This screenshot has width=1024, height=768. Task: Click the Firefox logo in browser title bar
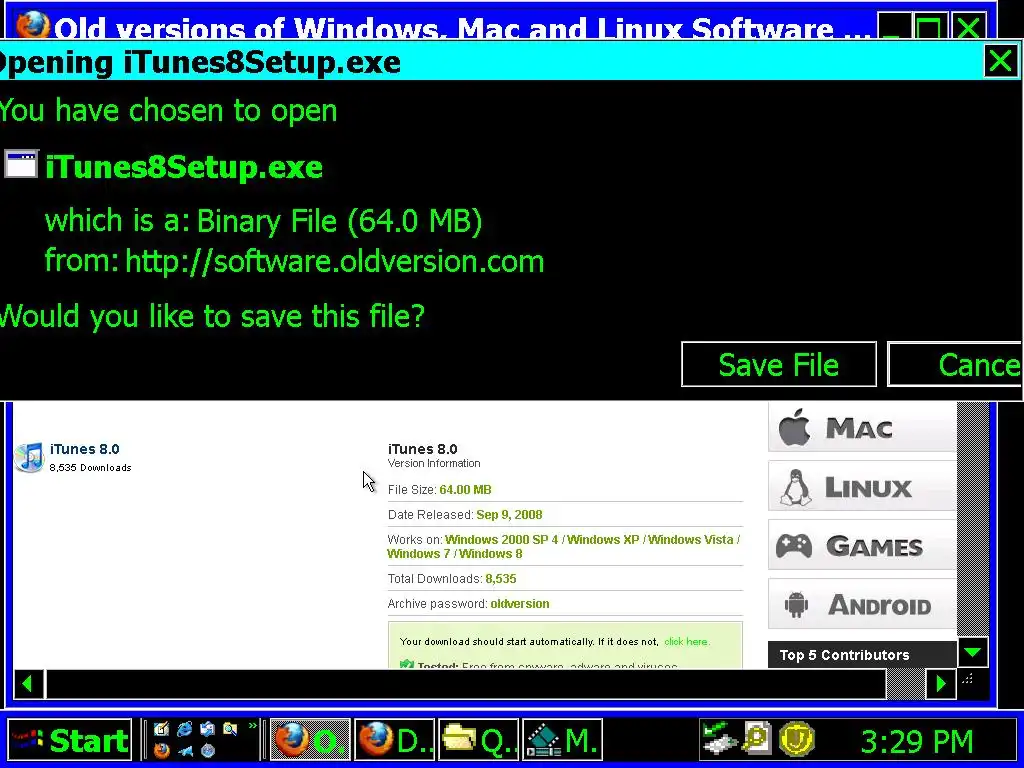[31, 26]
